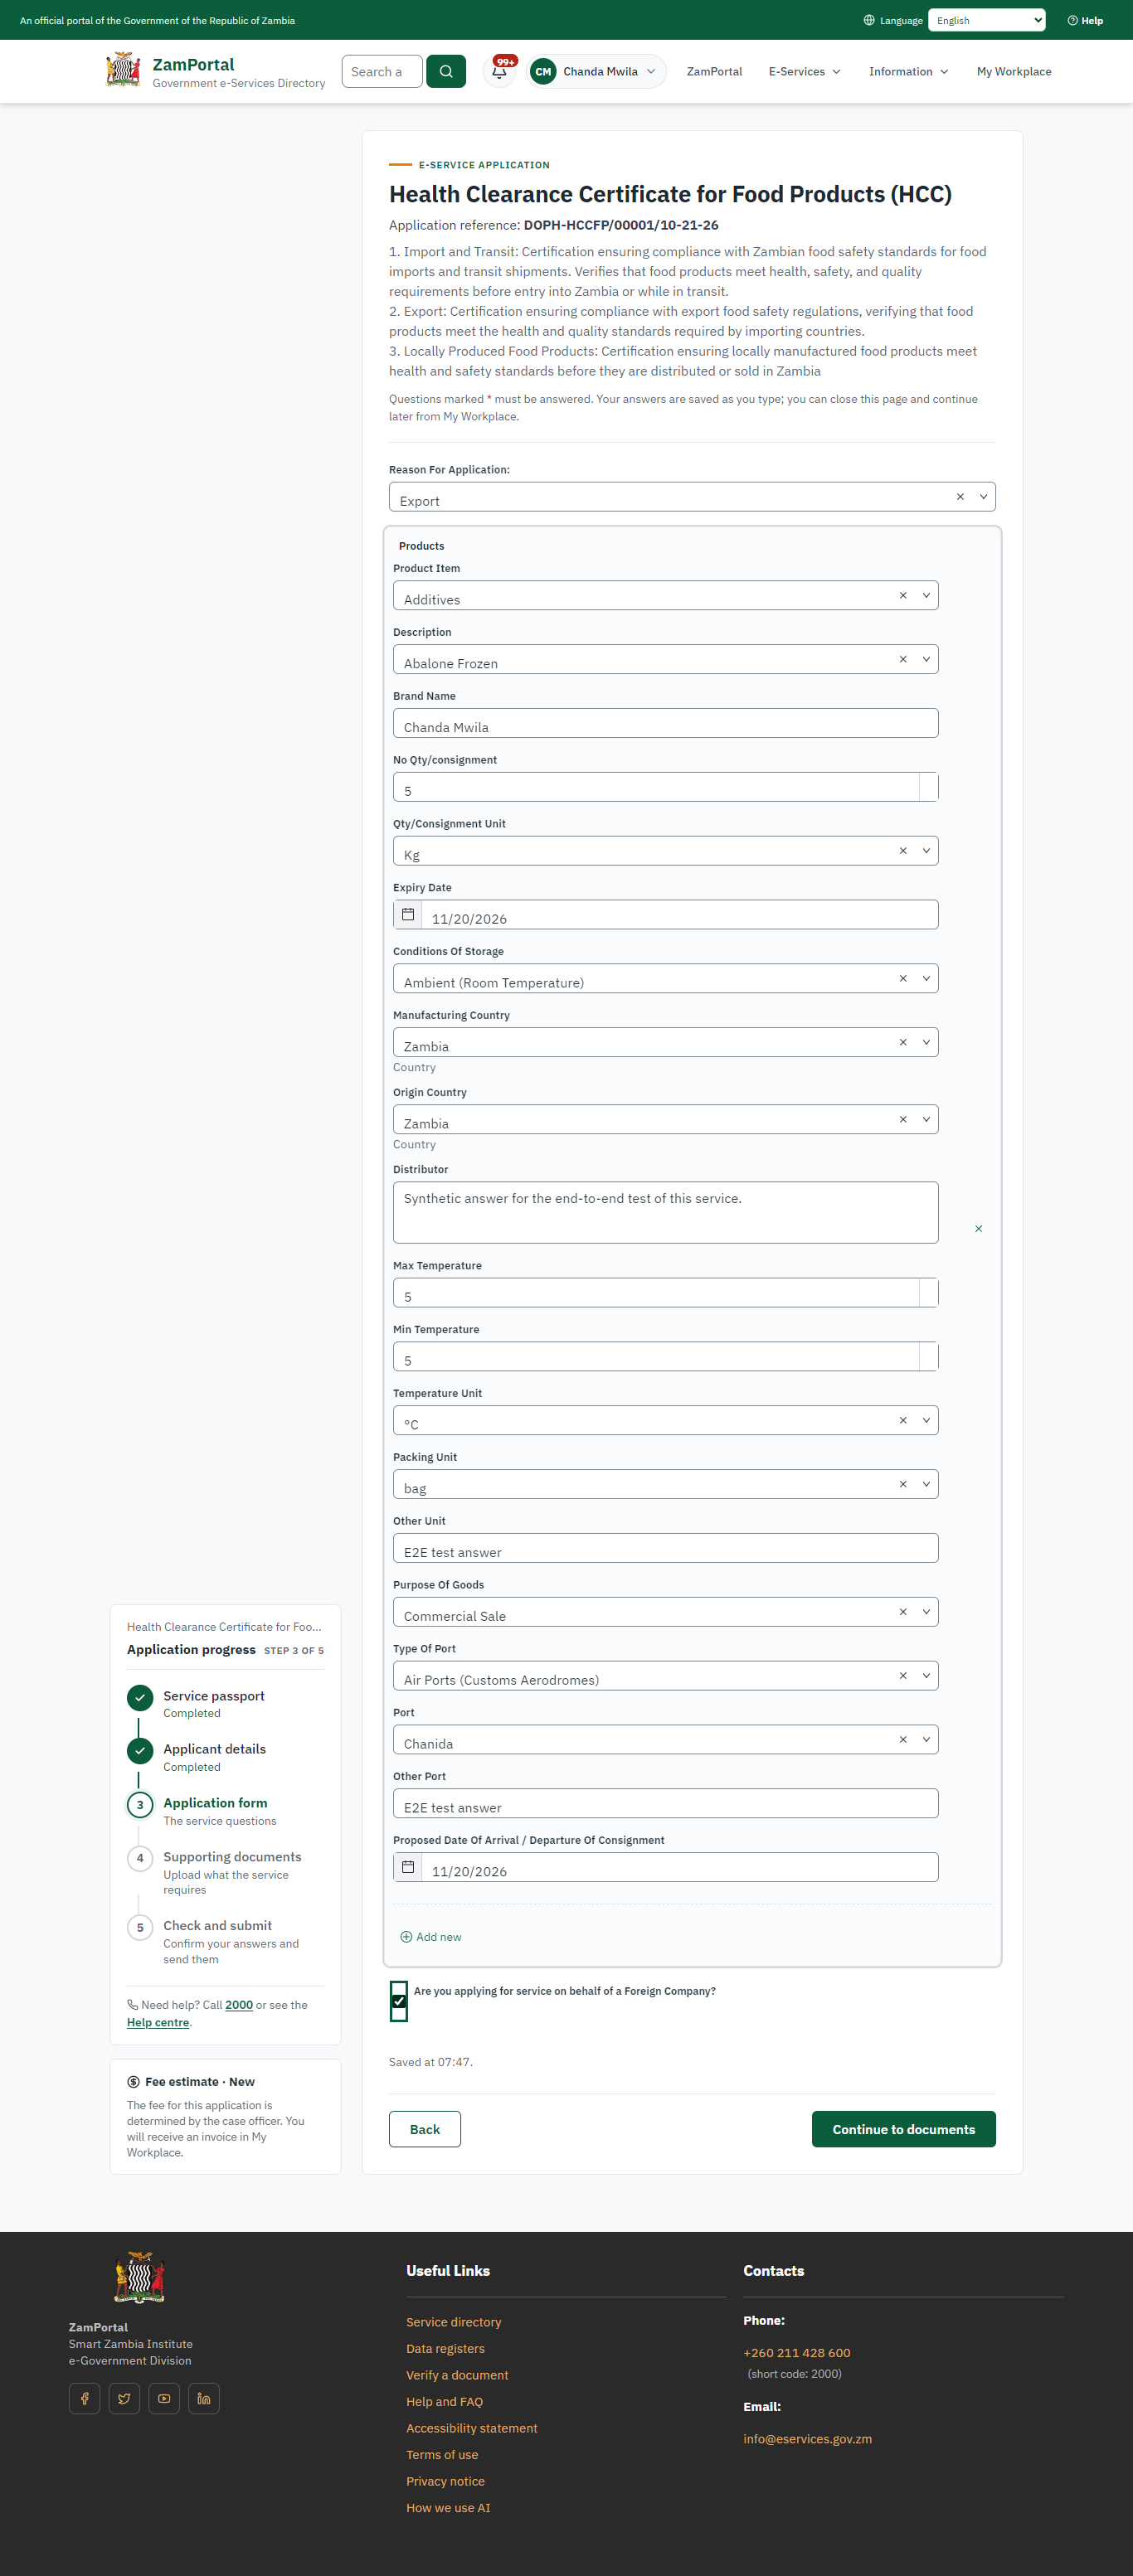Clear the Origin Country Zambia value
Viewport: 1133px width, 2576px height.
pyautogui.click(x=903, y=1119)
